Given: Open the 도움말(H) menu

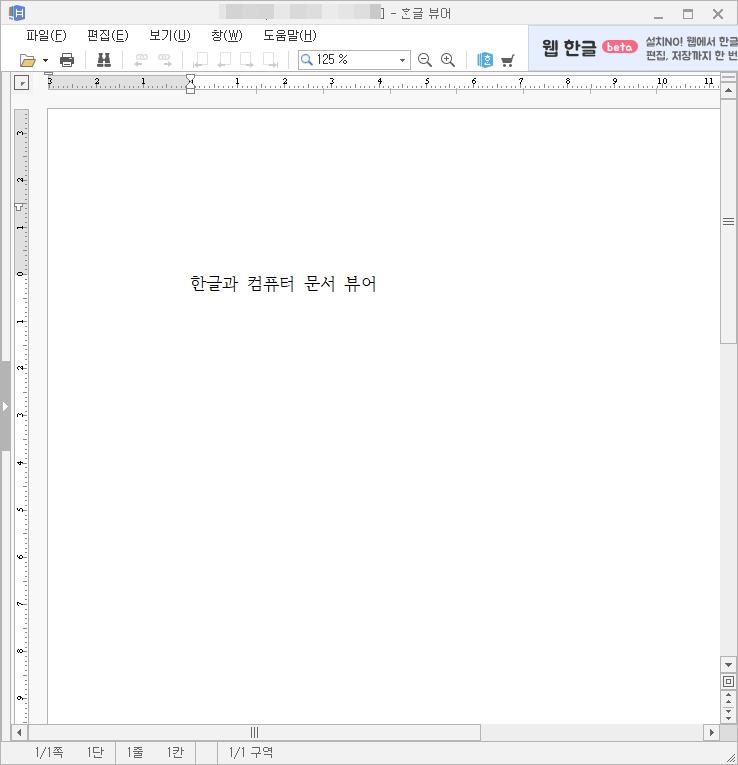Looking at the screenshot, I should [290, 35].
